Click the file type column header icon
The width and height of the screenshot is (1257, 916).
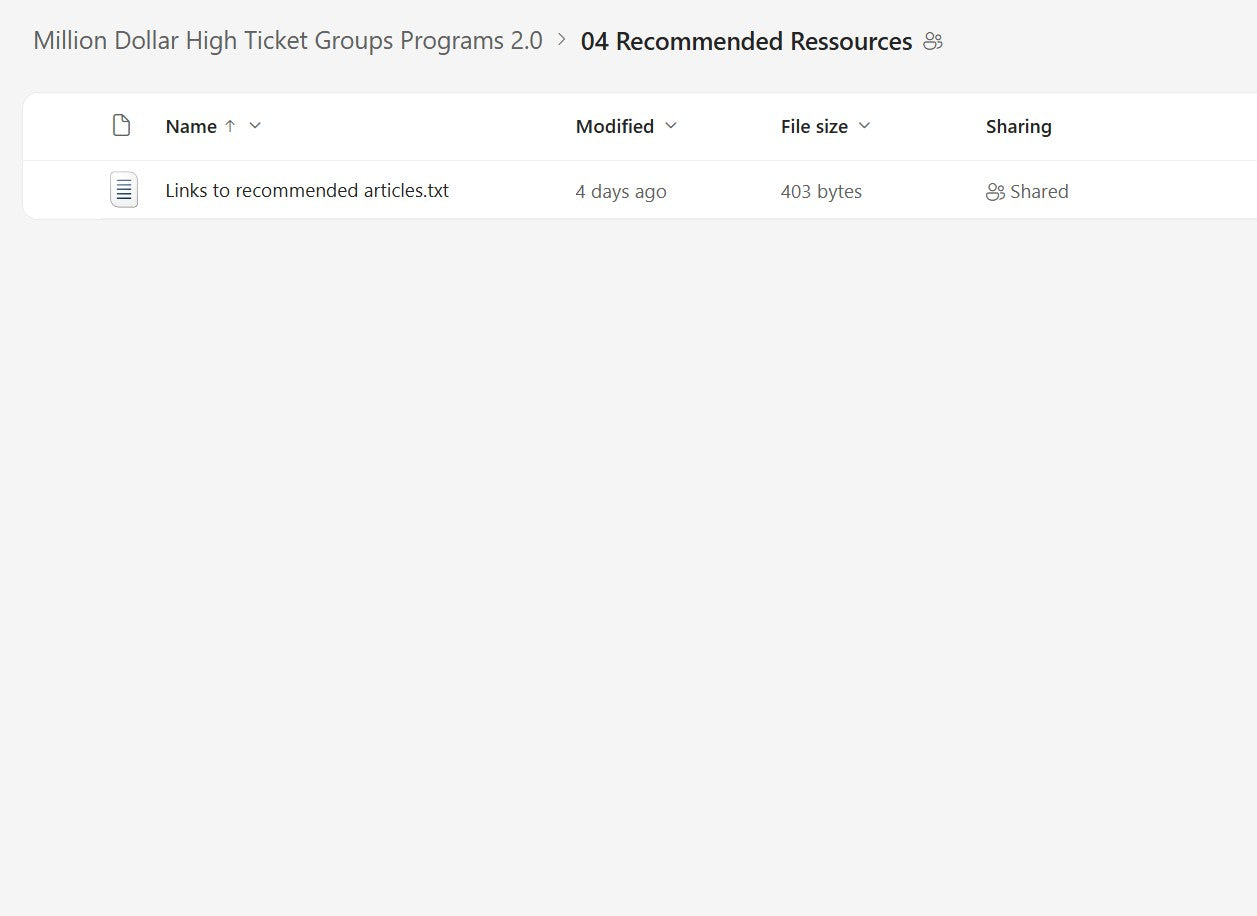(122, 126)
